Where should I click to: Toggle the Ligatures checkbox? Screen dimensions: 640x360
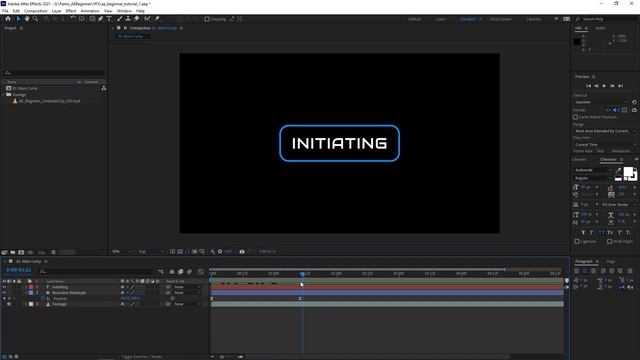click(x=577, y=242)
